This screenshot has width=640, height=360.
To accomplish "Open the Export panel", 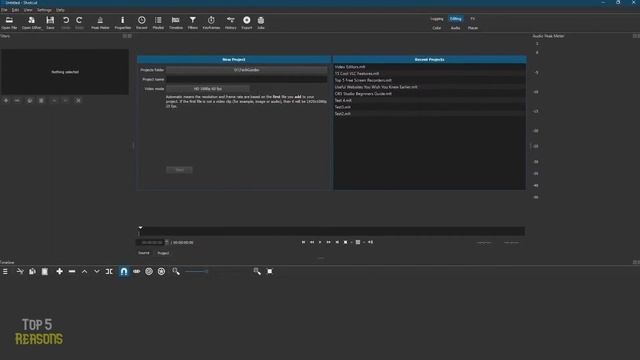I will pos(247,23).
